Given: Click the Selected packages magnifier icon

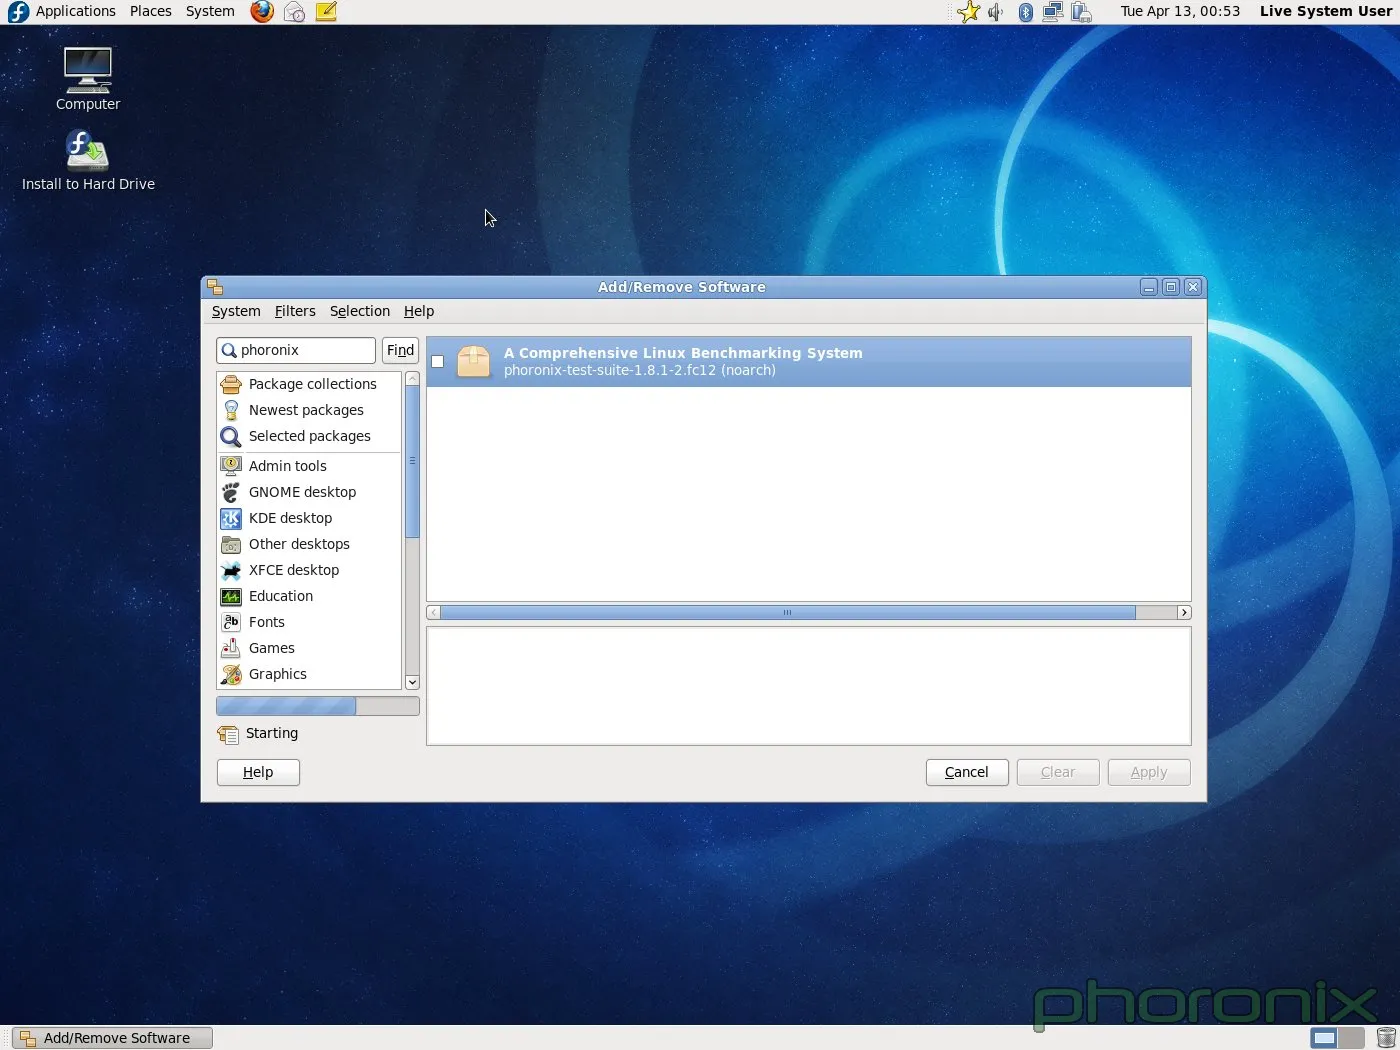Looking at the screenshot, I should pyautogui.click(x=231, y=437).
